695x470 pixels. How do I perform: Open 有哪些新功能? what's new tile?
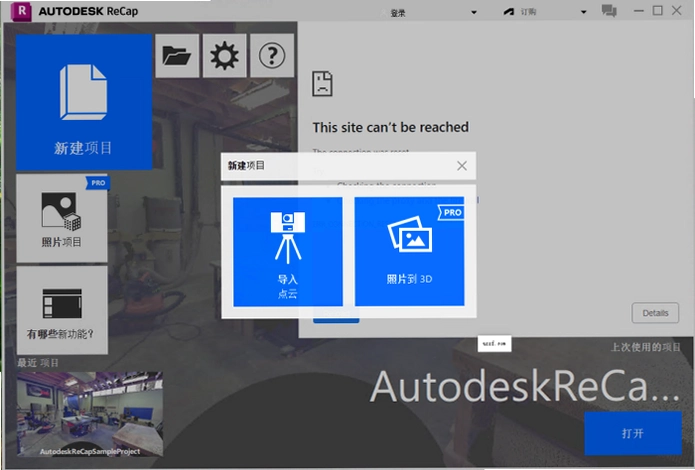coord(62,310)
